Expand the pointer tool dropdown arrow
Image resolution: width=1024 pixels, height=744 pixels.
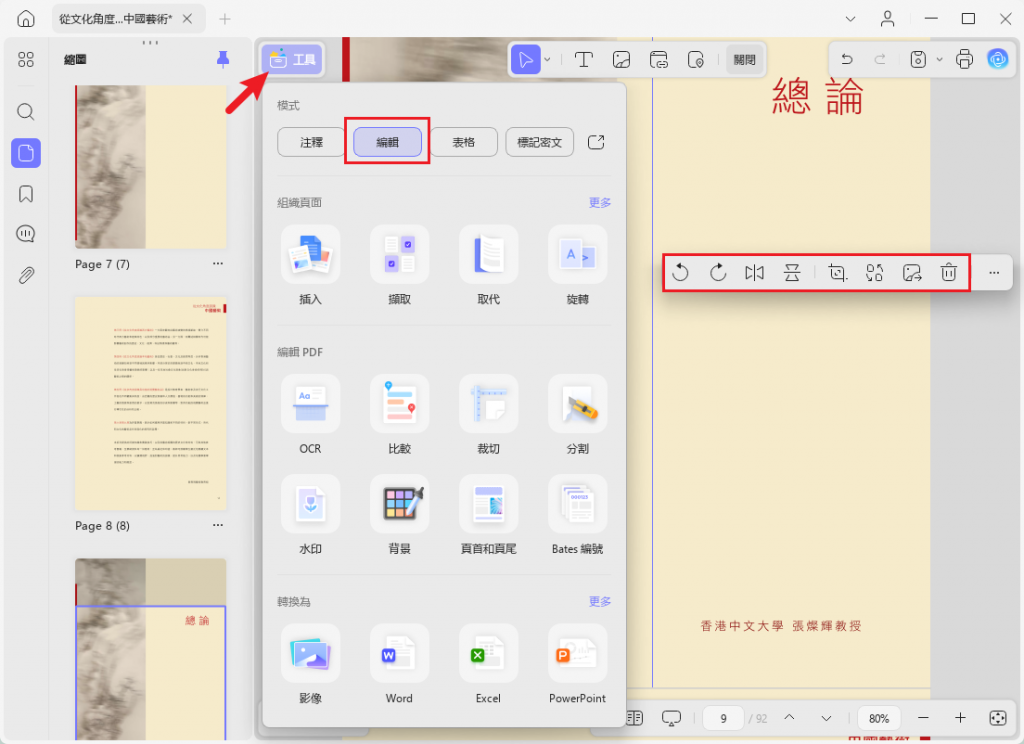click(x=547, y=59)
